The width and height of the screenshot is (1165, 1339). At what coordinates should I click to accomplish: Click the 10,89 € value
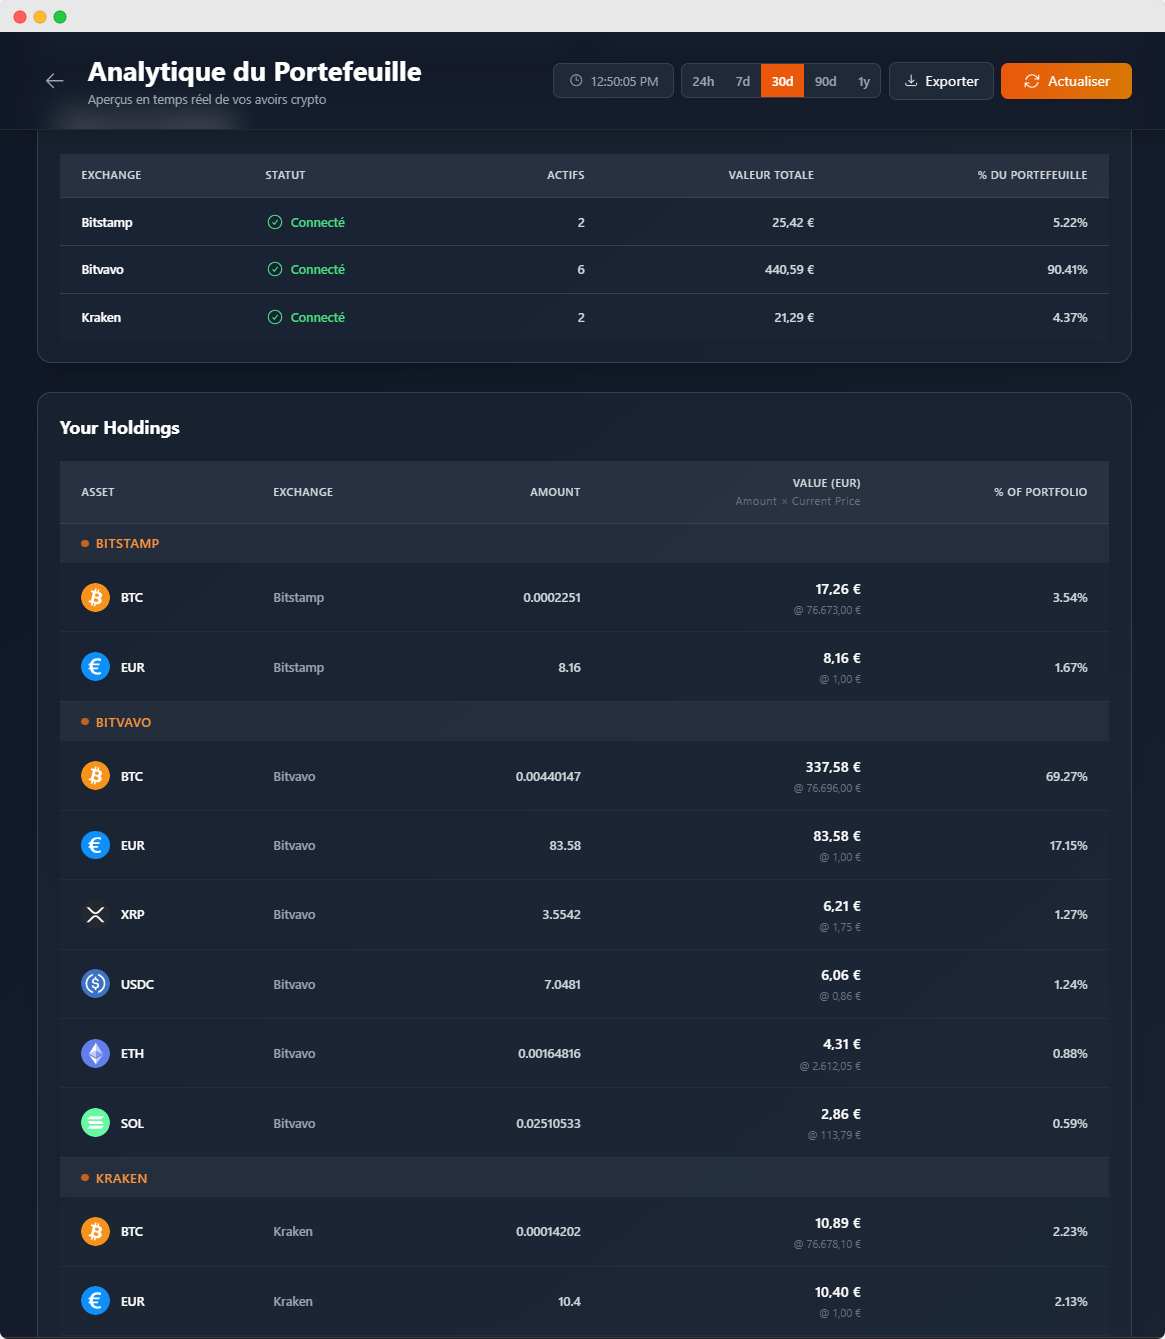[838, 1223]
